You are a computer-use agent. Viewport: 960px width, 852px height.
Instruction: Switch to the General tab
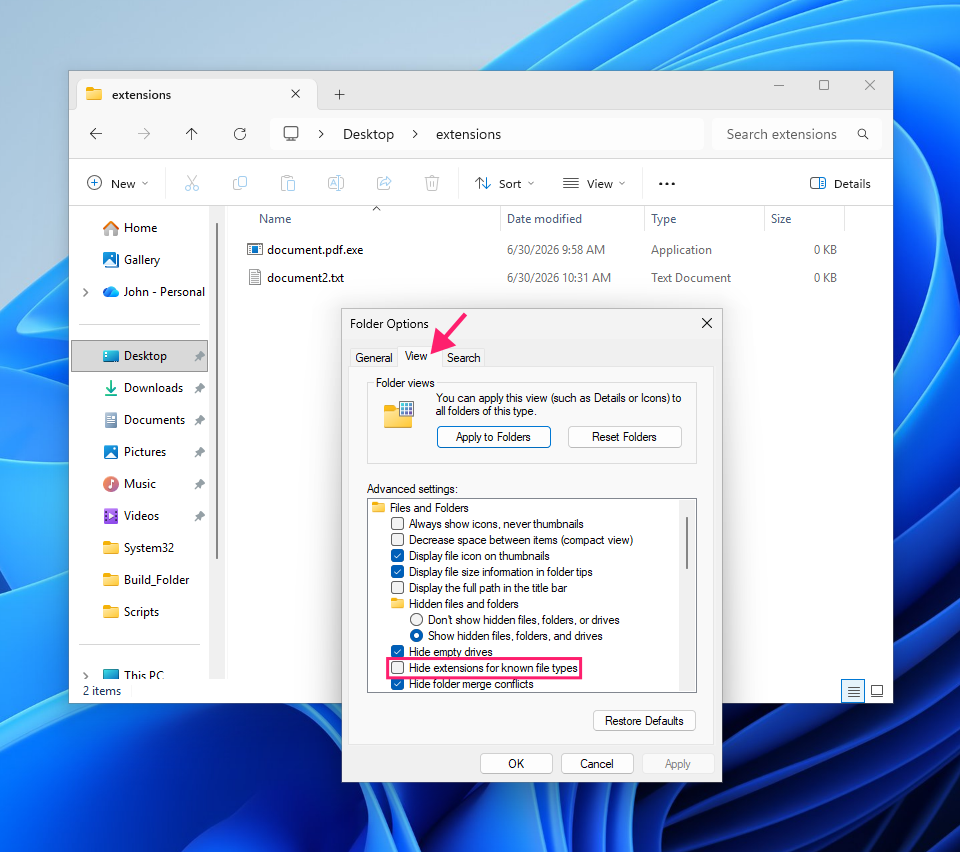pos(373,357)
